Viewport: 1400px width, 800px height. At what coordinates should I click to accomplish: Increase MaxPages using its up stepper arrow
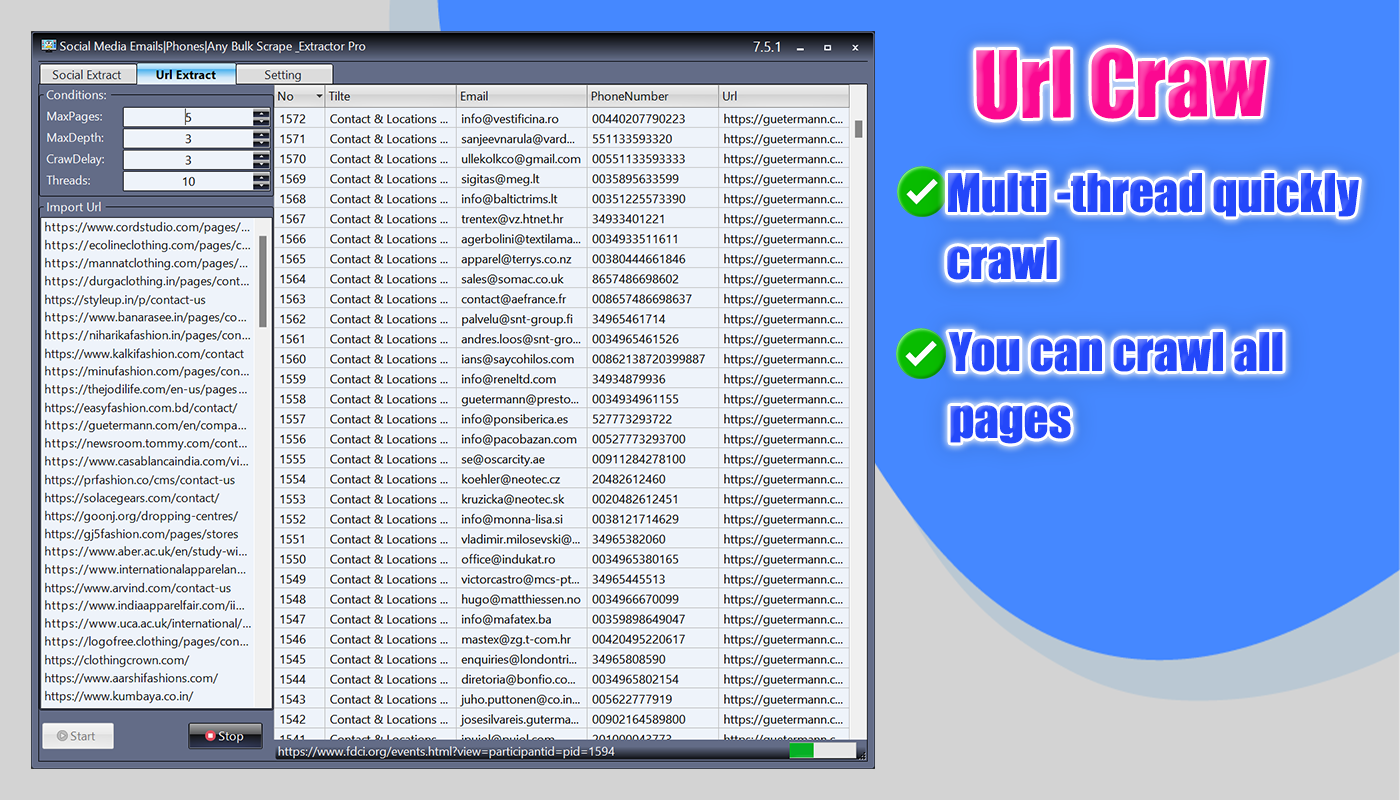pos(261,113)
